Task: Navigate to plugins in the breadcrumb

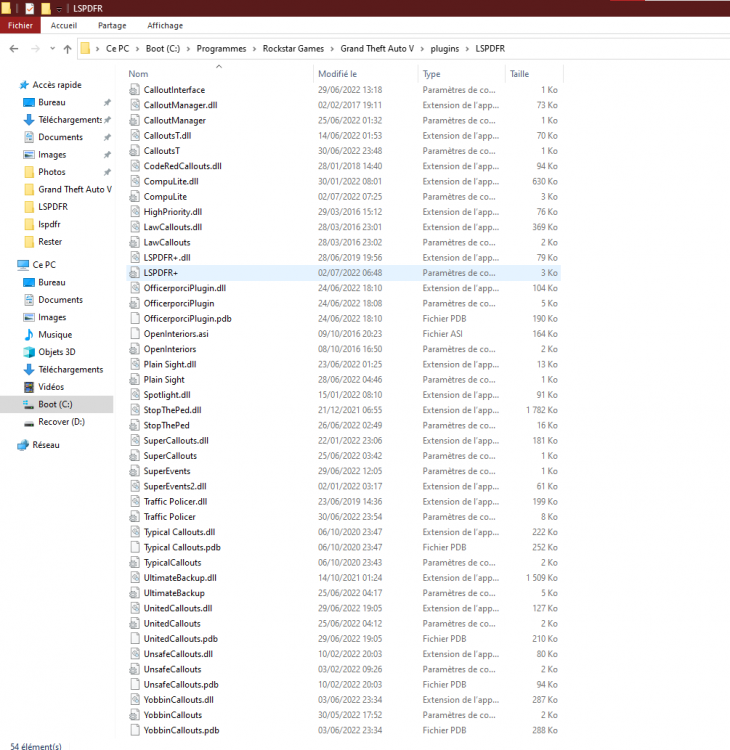Action: (x=444, y=48)
